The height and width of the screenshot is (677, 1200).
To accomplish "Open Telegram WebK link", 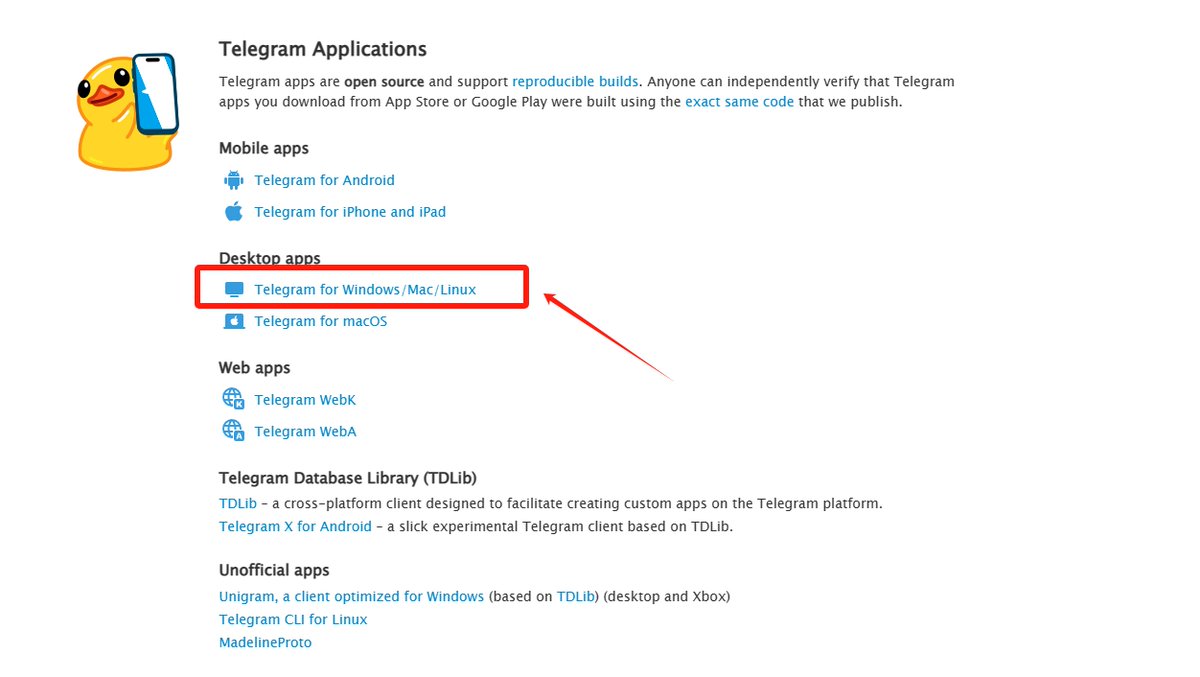I will pos(305,400).
